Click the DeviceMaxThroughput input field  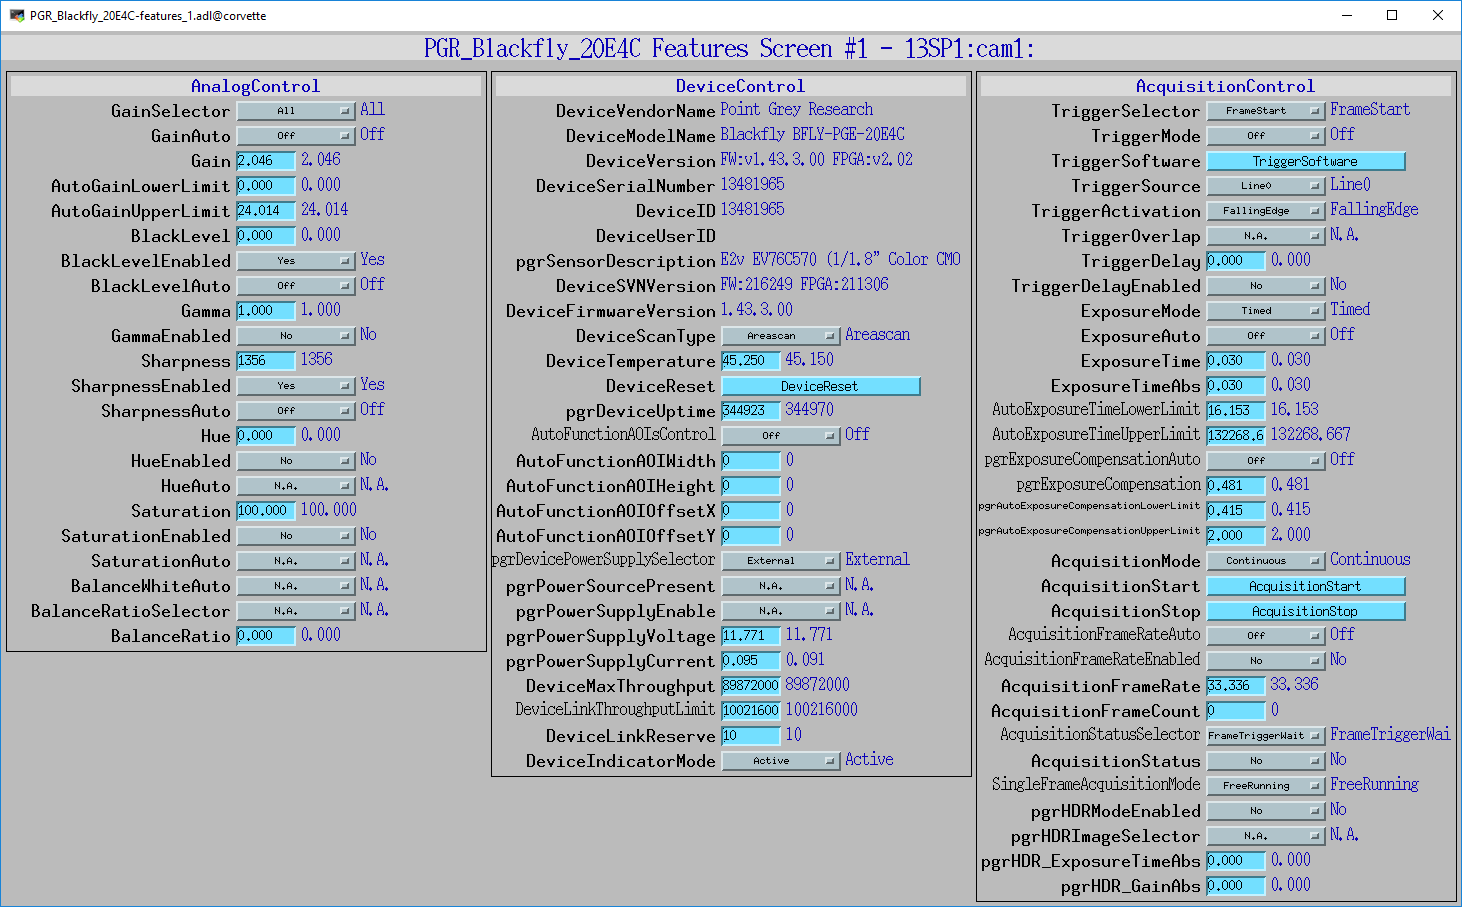(751, 686)
